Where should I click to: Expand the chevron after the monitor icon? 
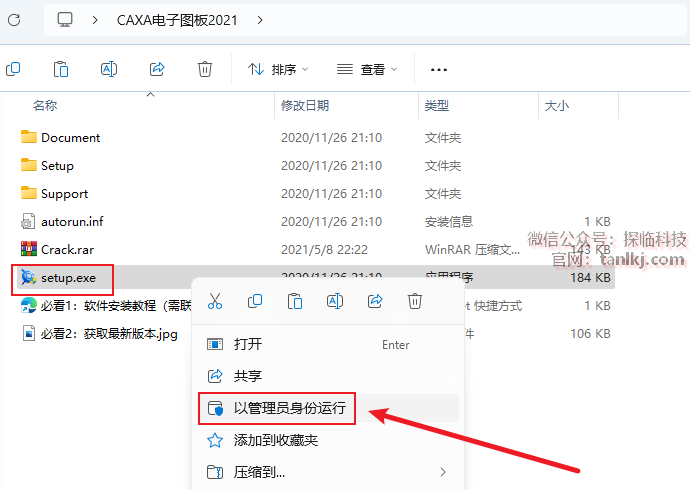tap(95, 20)
